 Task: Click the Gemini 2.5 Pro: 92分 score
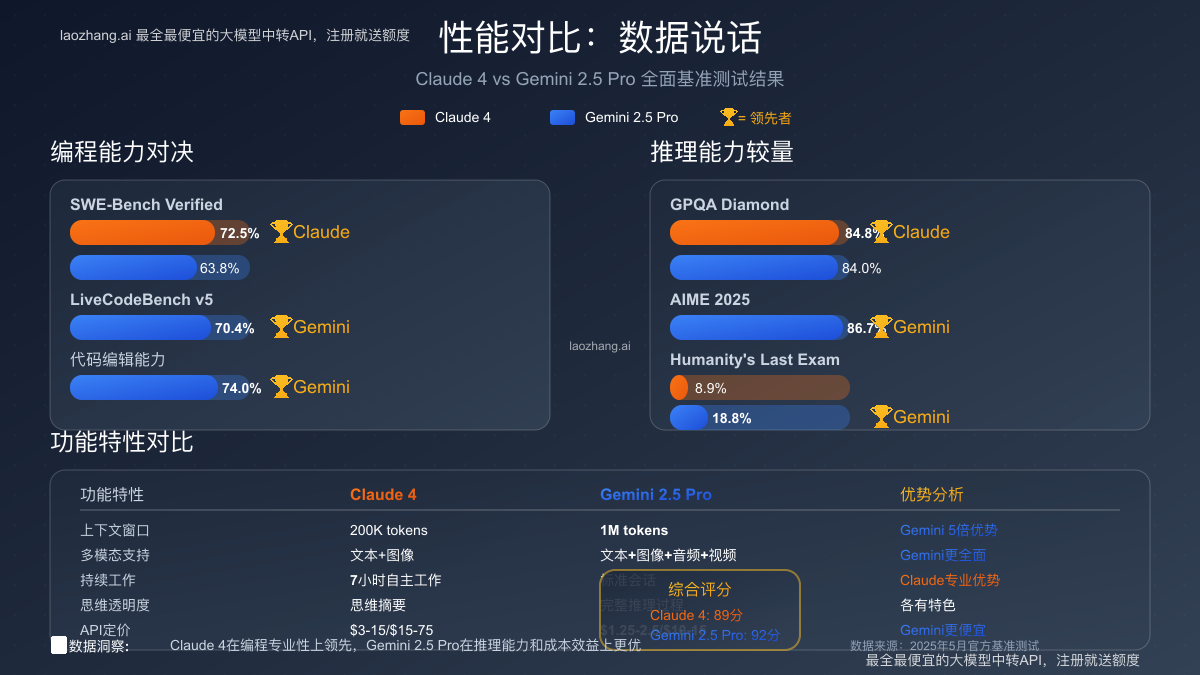715,635
